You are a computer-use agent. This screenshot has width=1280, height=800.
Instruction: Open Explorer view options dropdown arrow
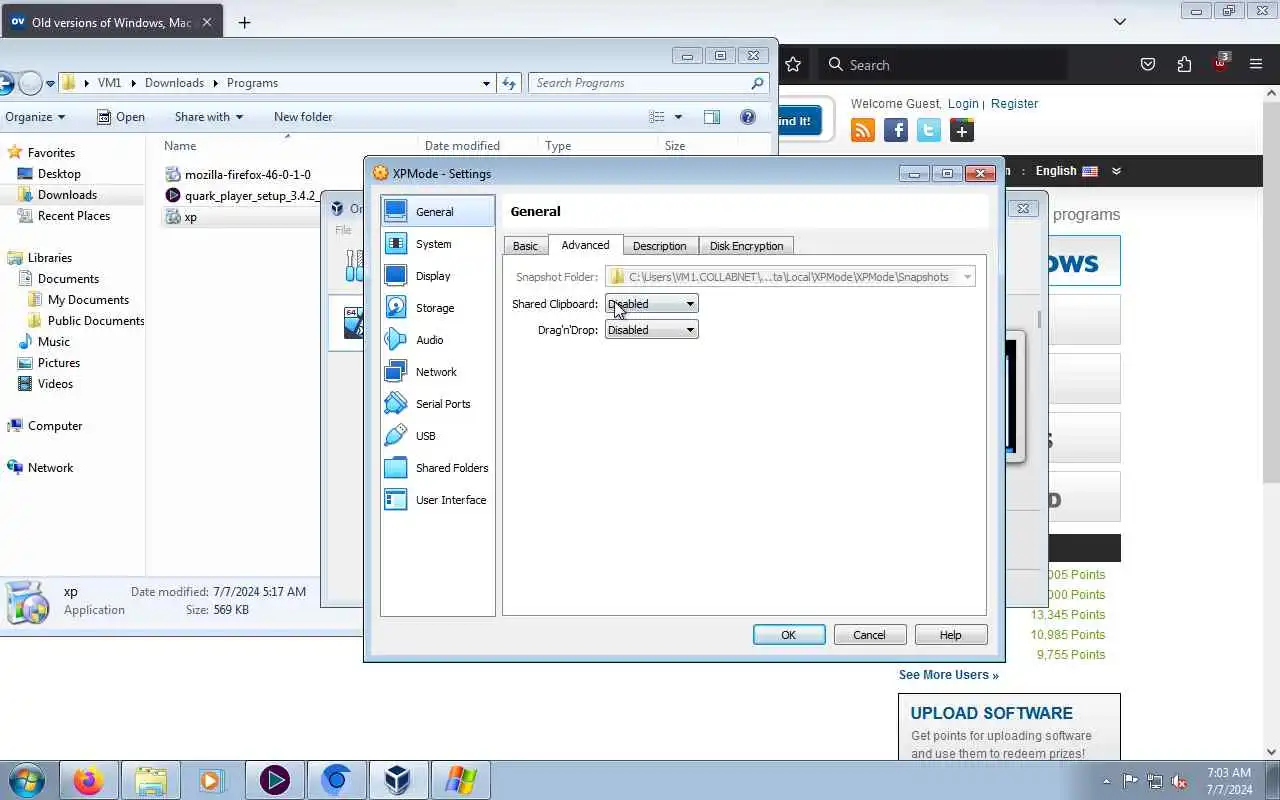point(678,117)
